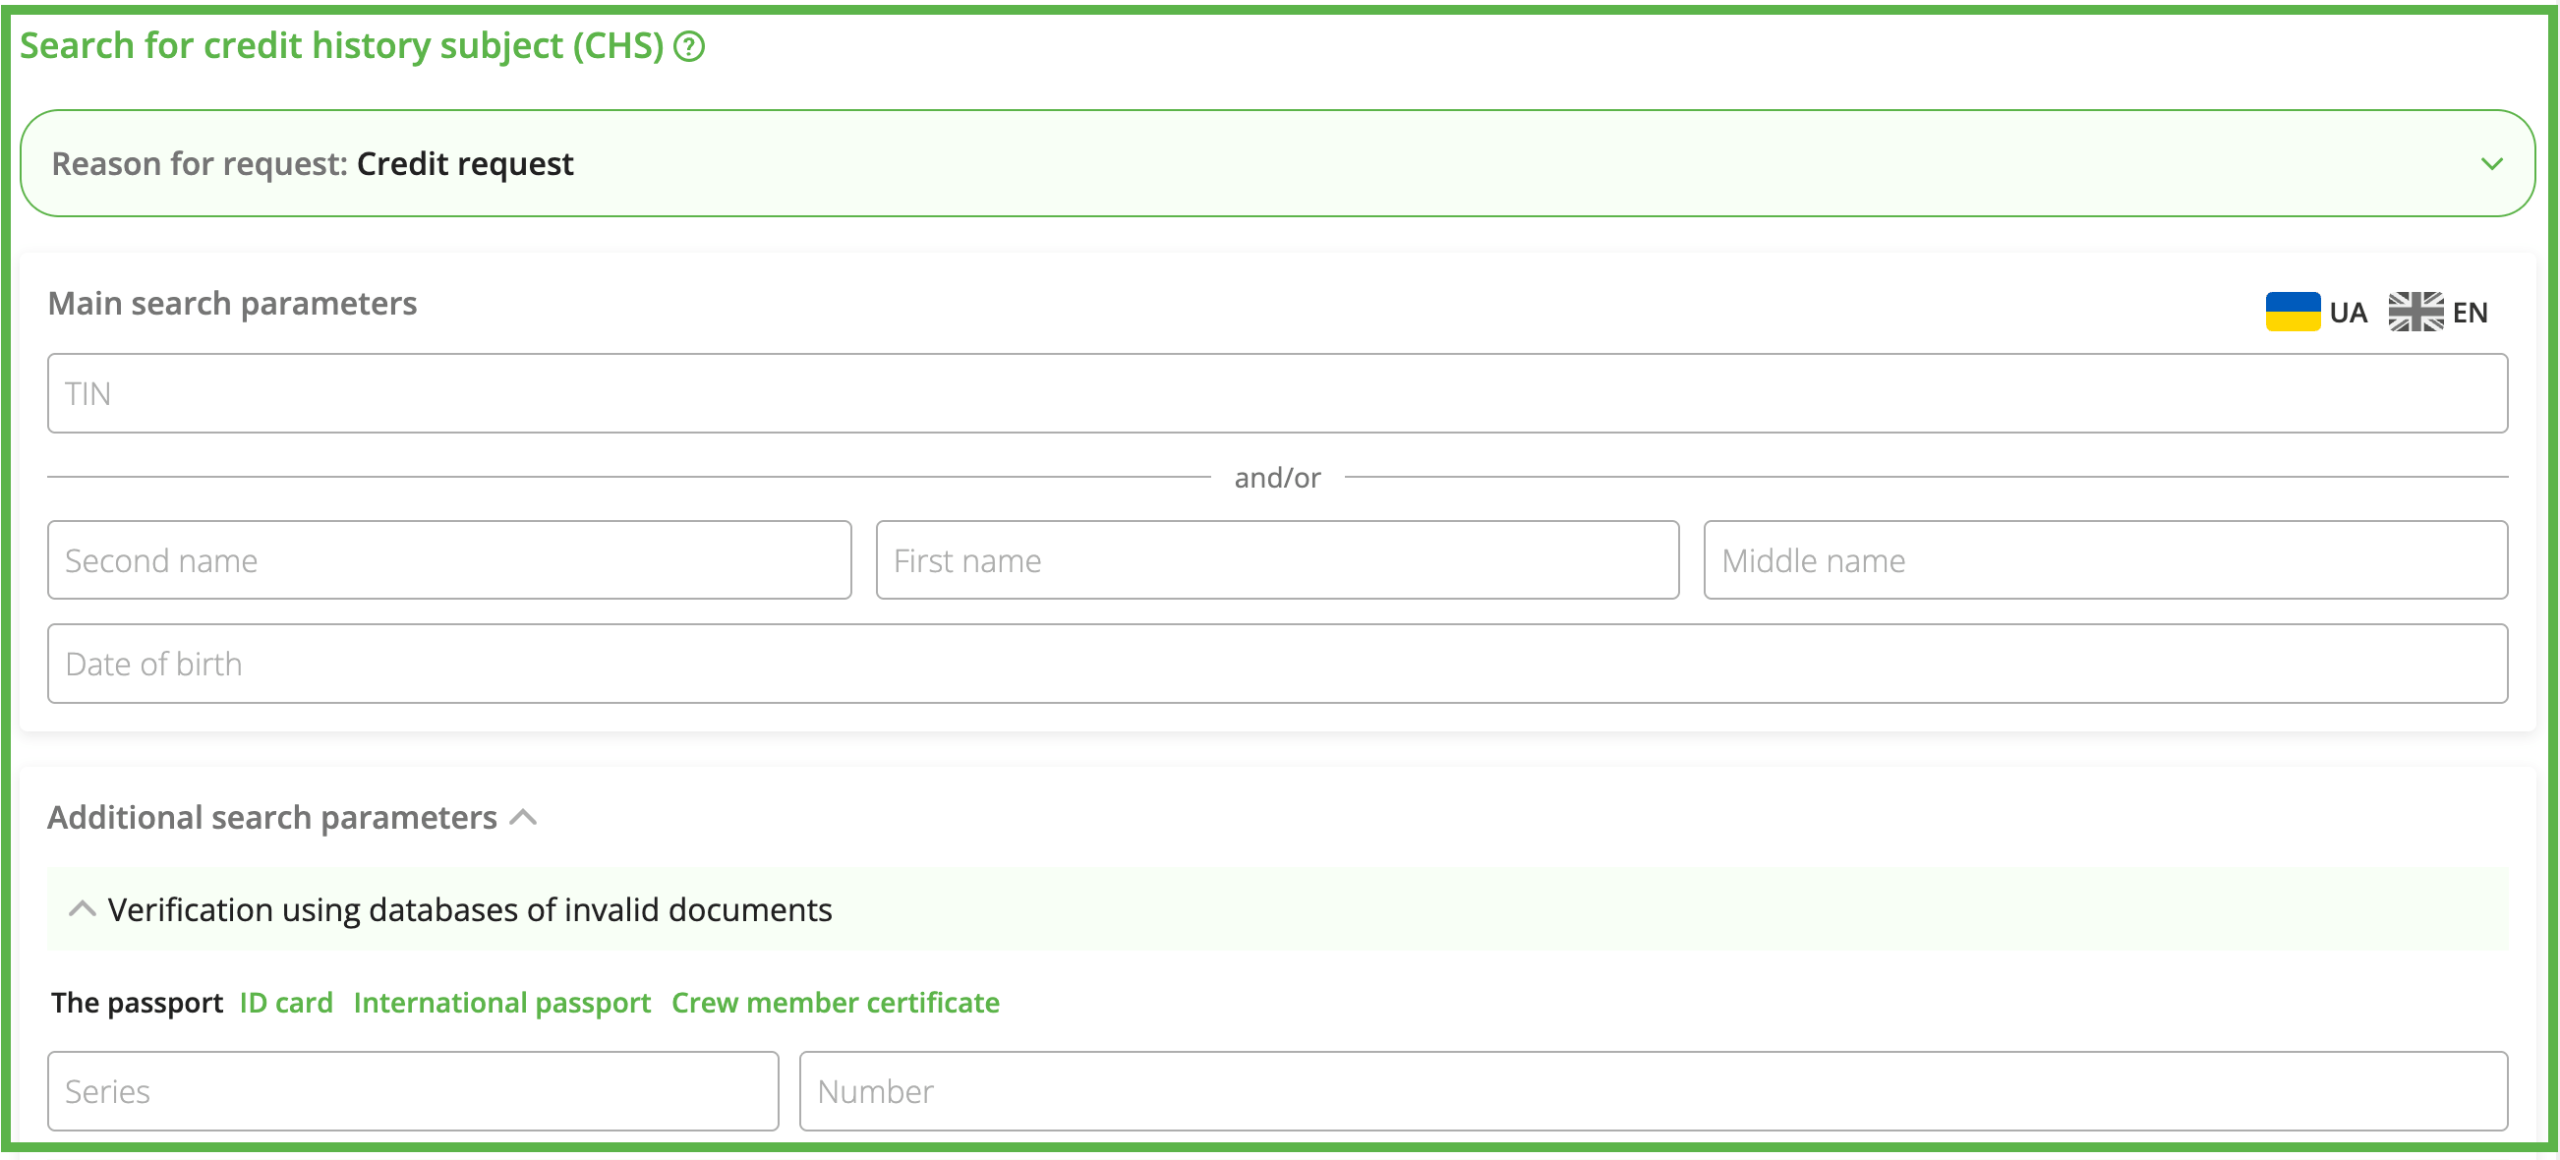Select the ID card tab

(x=286, y=1002)
